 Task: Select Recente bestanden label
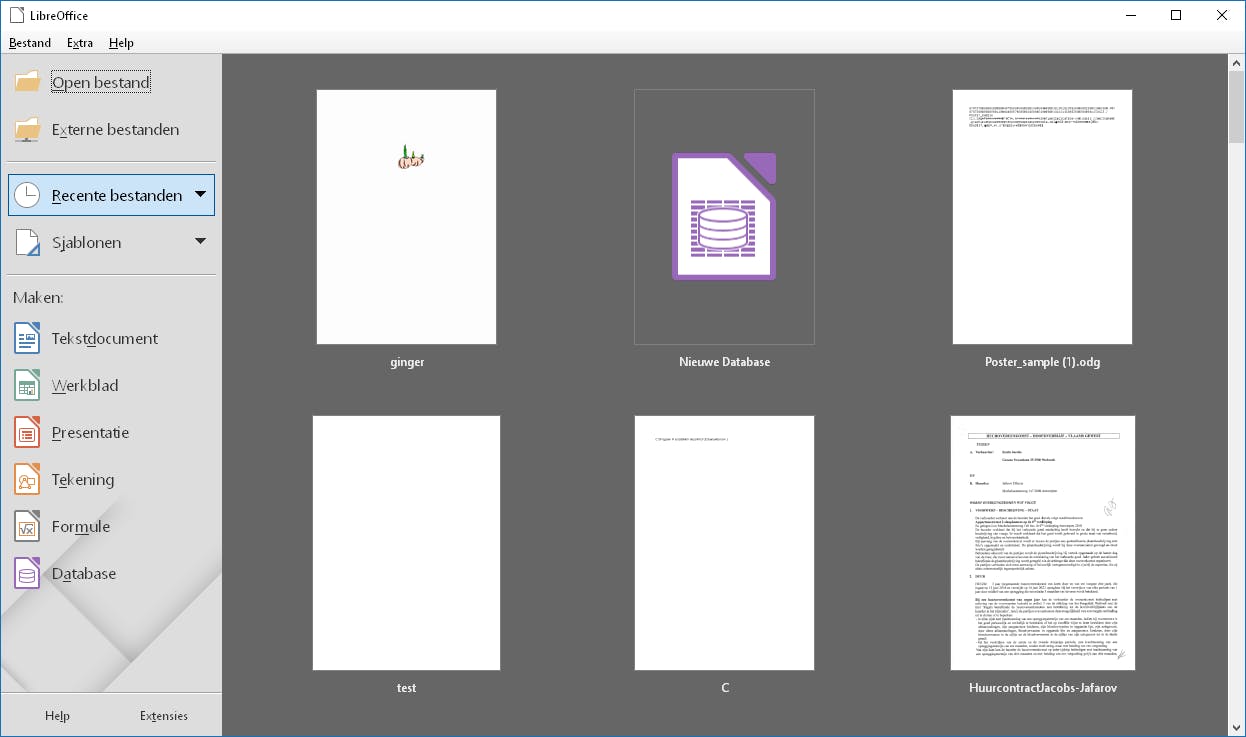tap(117, 196)
